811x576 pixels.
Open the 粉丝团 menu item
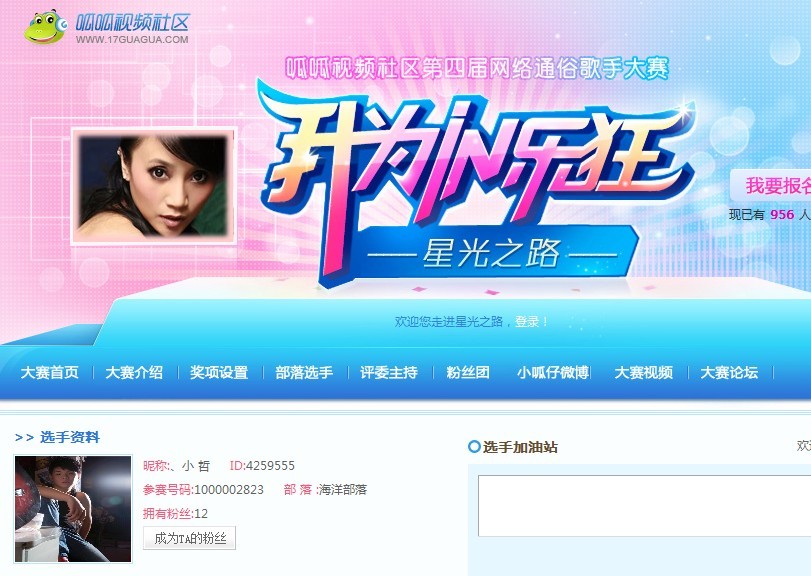click(468, 372)
